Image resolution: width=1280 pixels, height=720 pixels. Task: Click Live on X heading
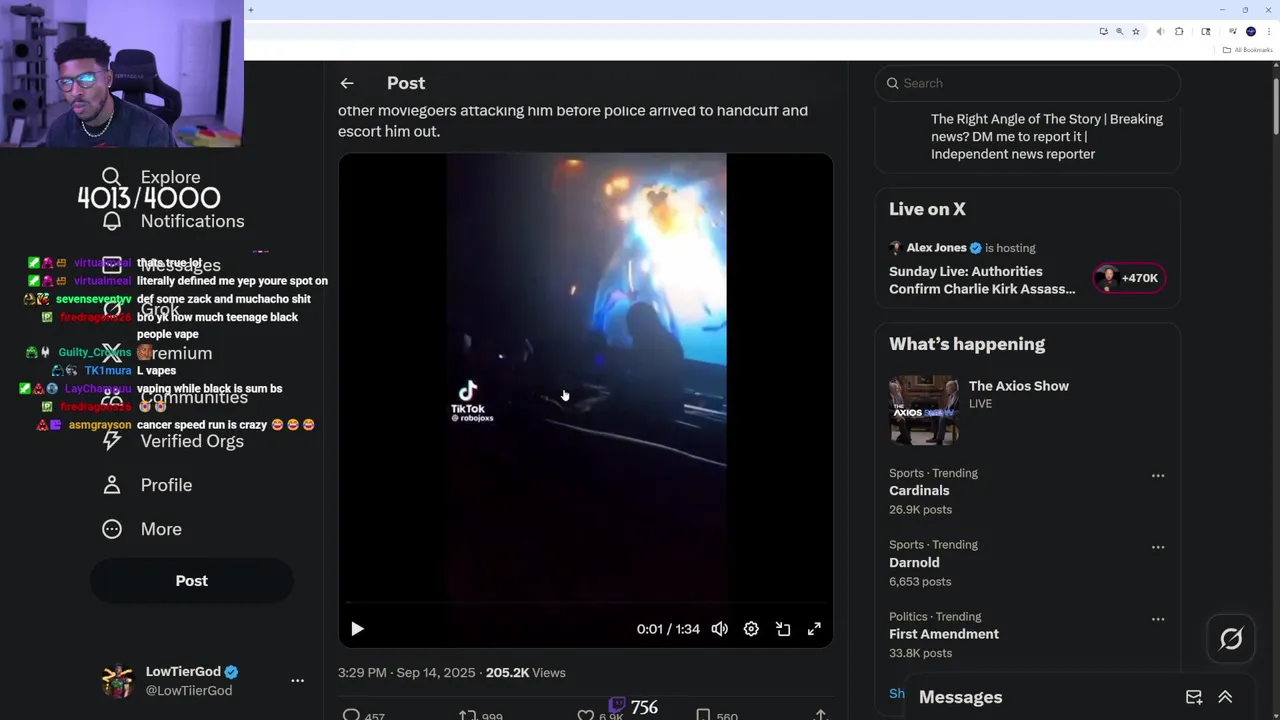(x=927, y=209)
